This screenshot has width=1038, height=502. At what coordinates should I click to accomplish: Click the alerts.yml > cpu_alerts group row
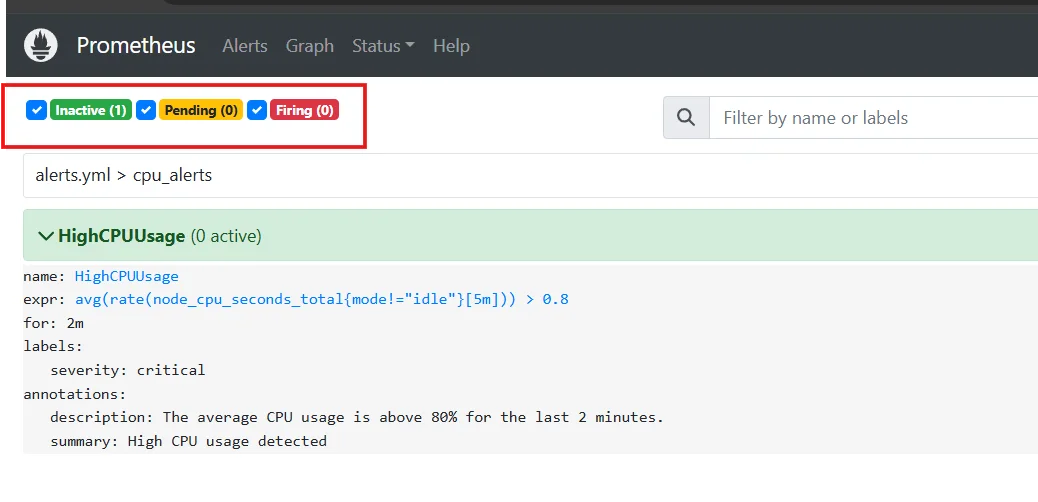pyautogui.click(x=530, y=176)
